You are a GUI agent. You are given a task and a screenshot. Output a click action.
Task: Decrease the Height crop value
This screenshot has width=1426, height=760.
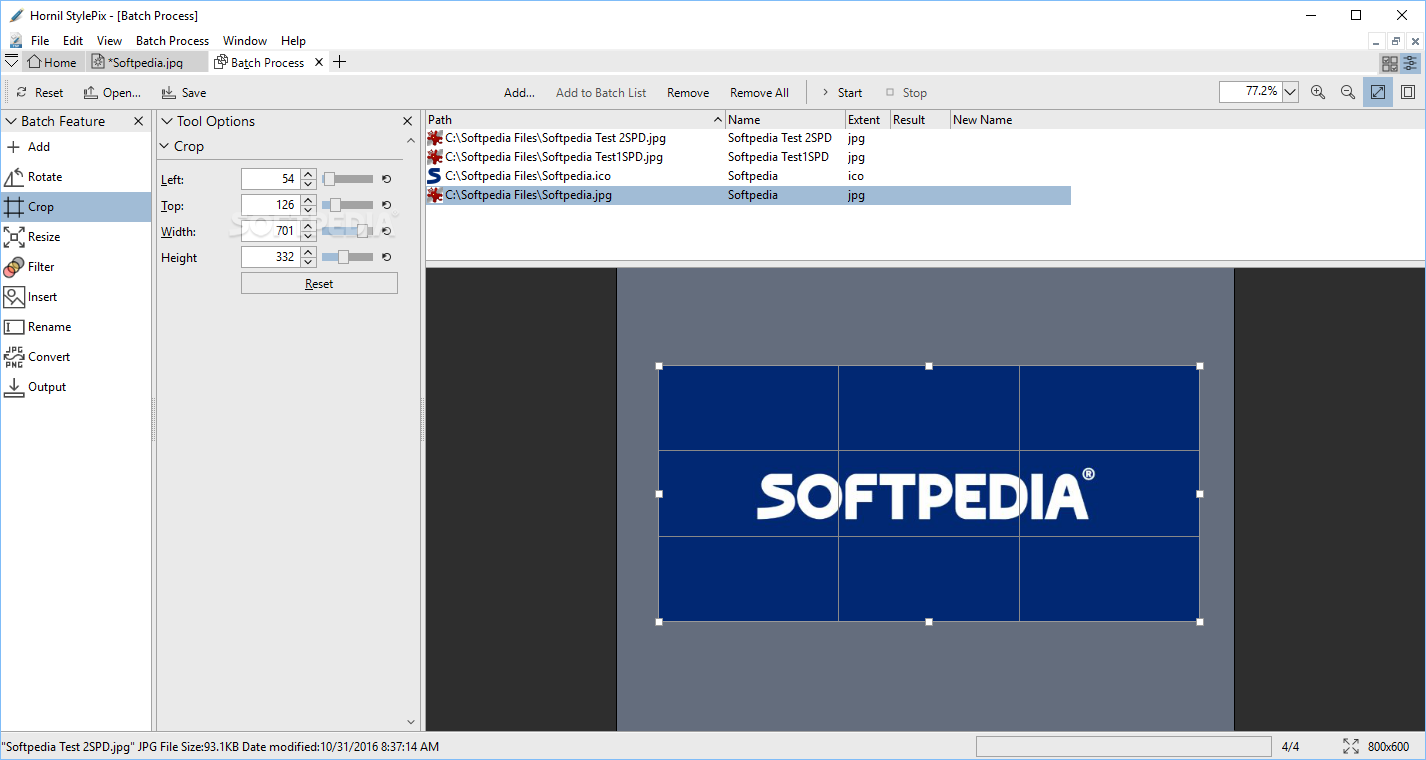point(308,262)
